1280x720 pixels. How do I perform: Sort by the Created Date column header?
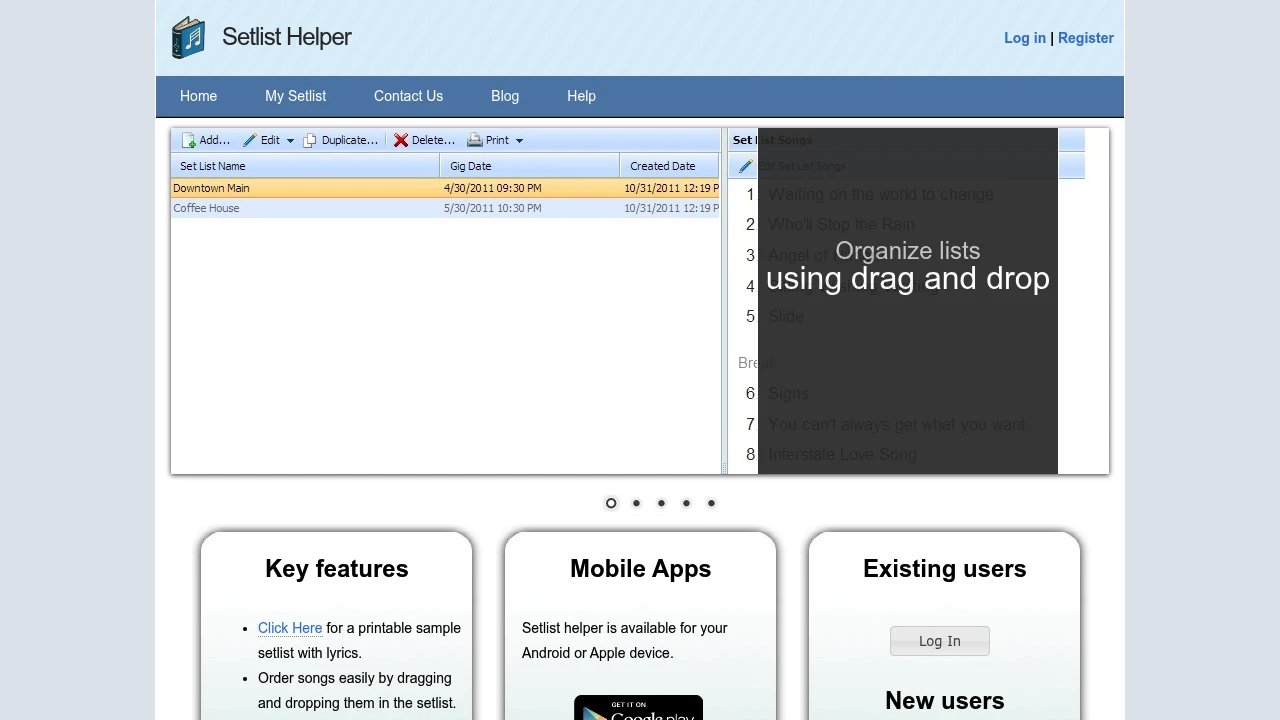670,166
